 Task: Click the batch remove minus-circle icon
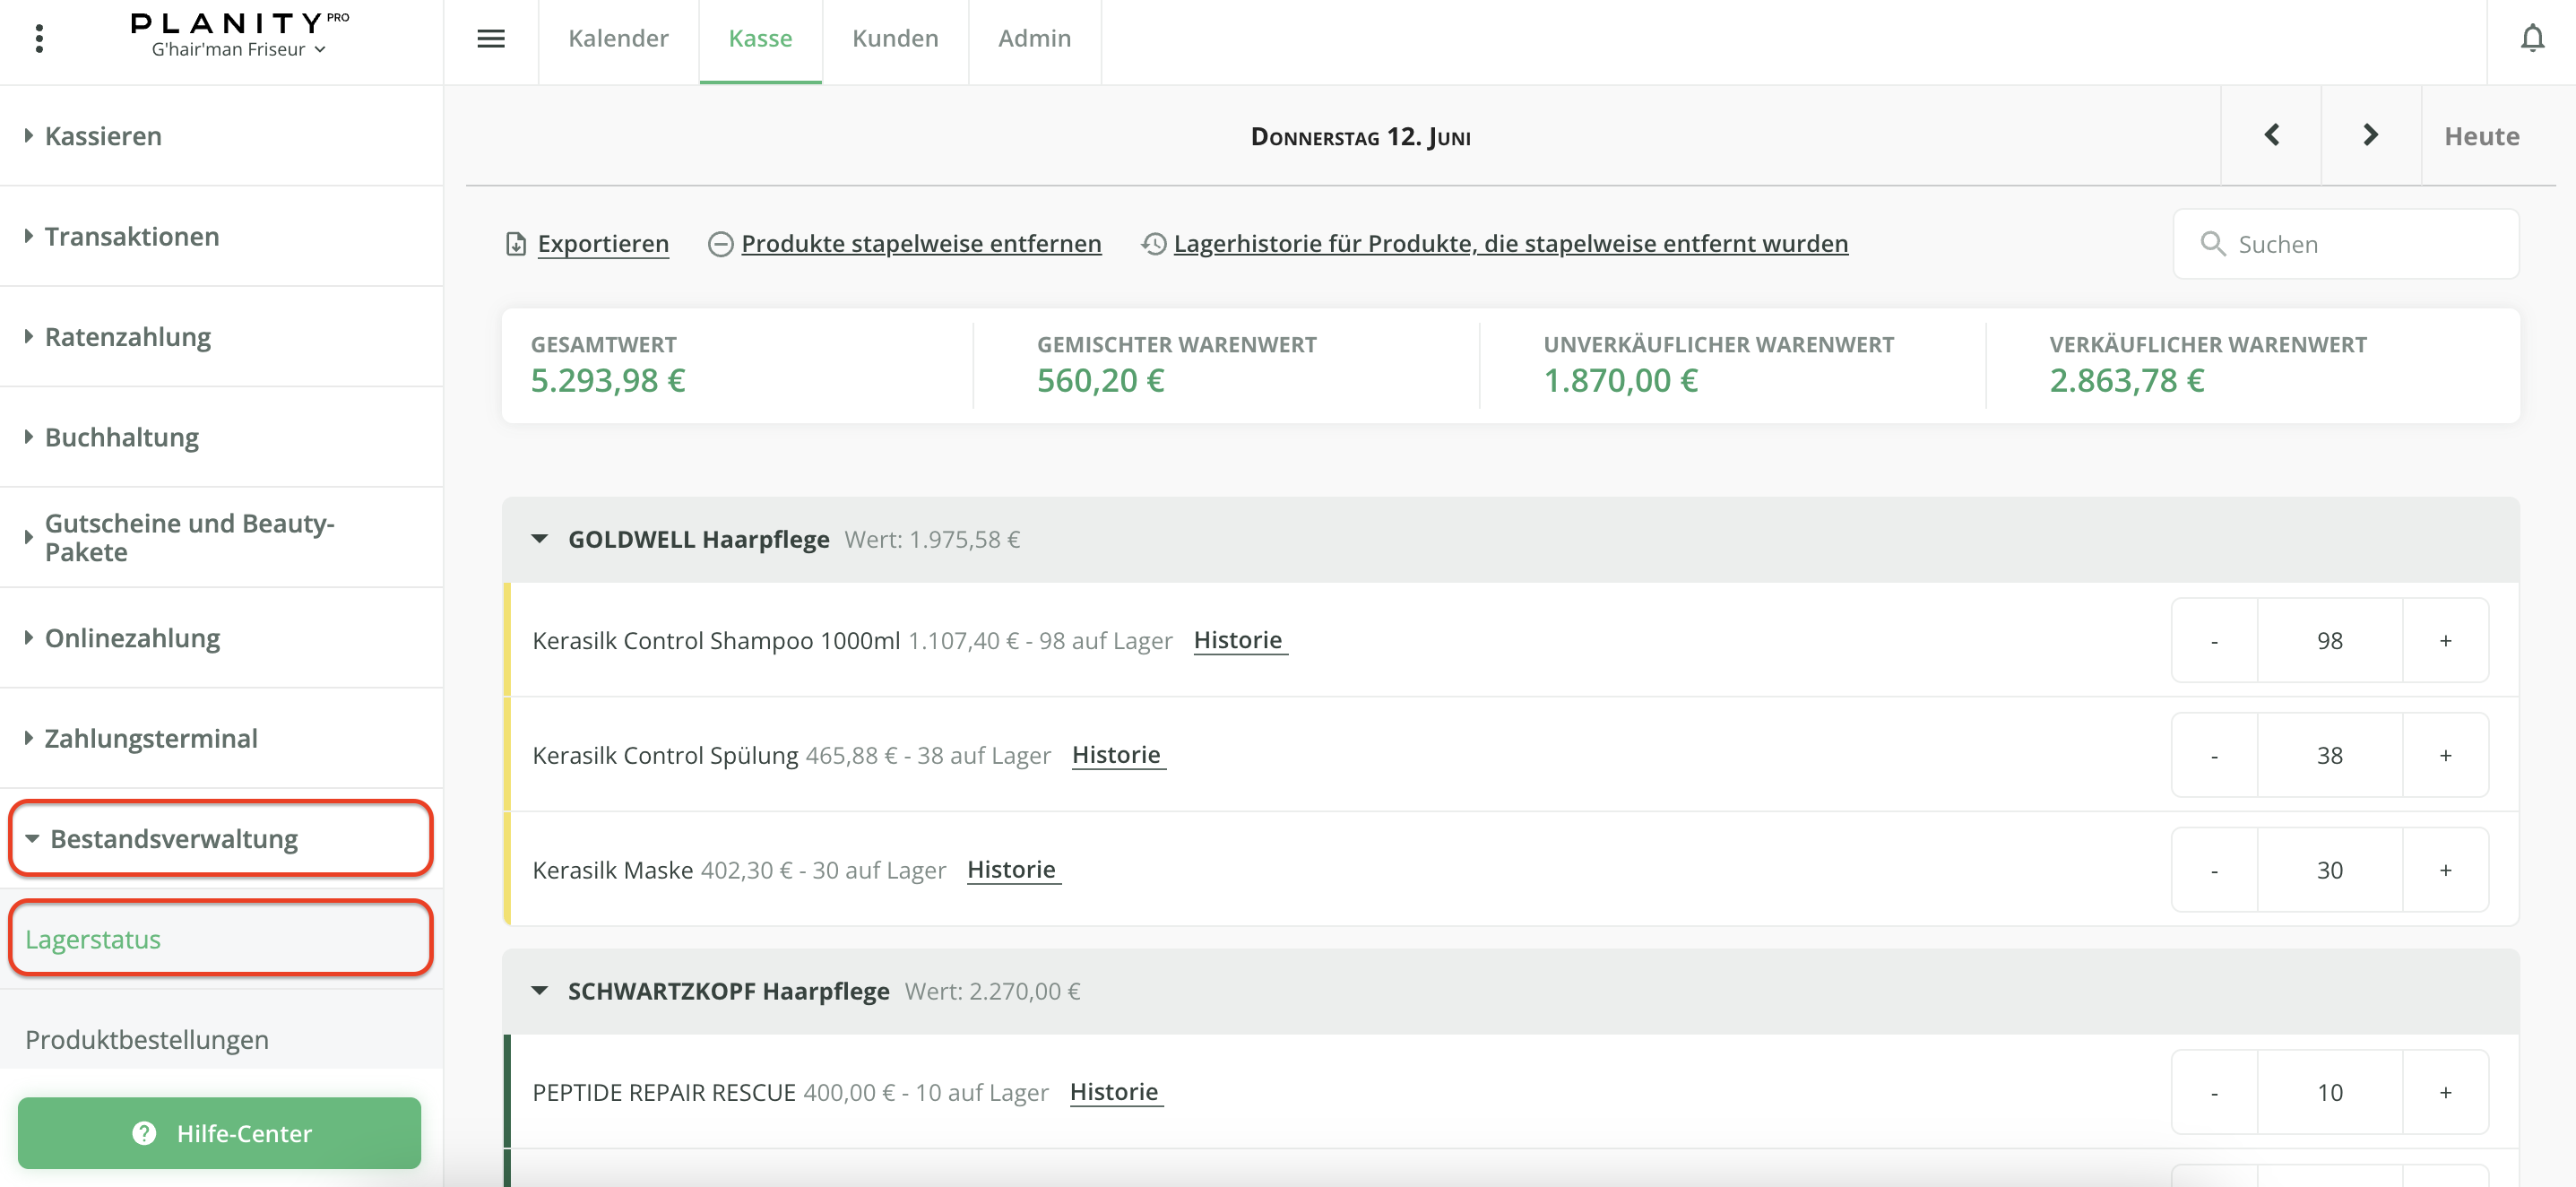pyautogui.click(x=720, y=244)
